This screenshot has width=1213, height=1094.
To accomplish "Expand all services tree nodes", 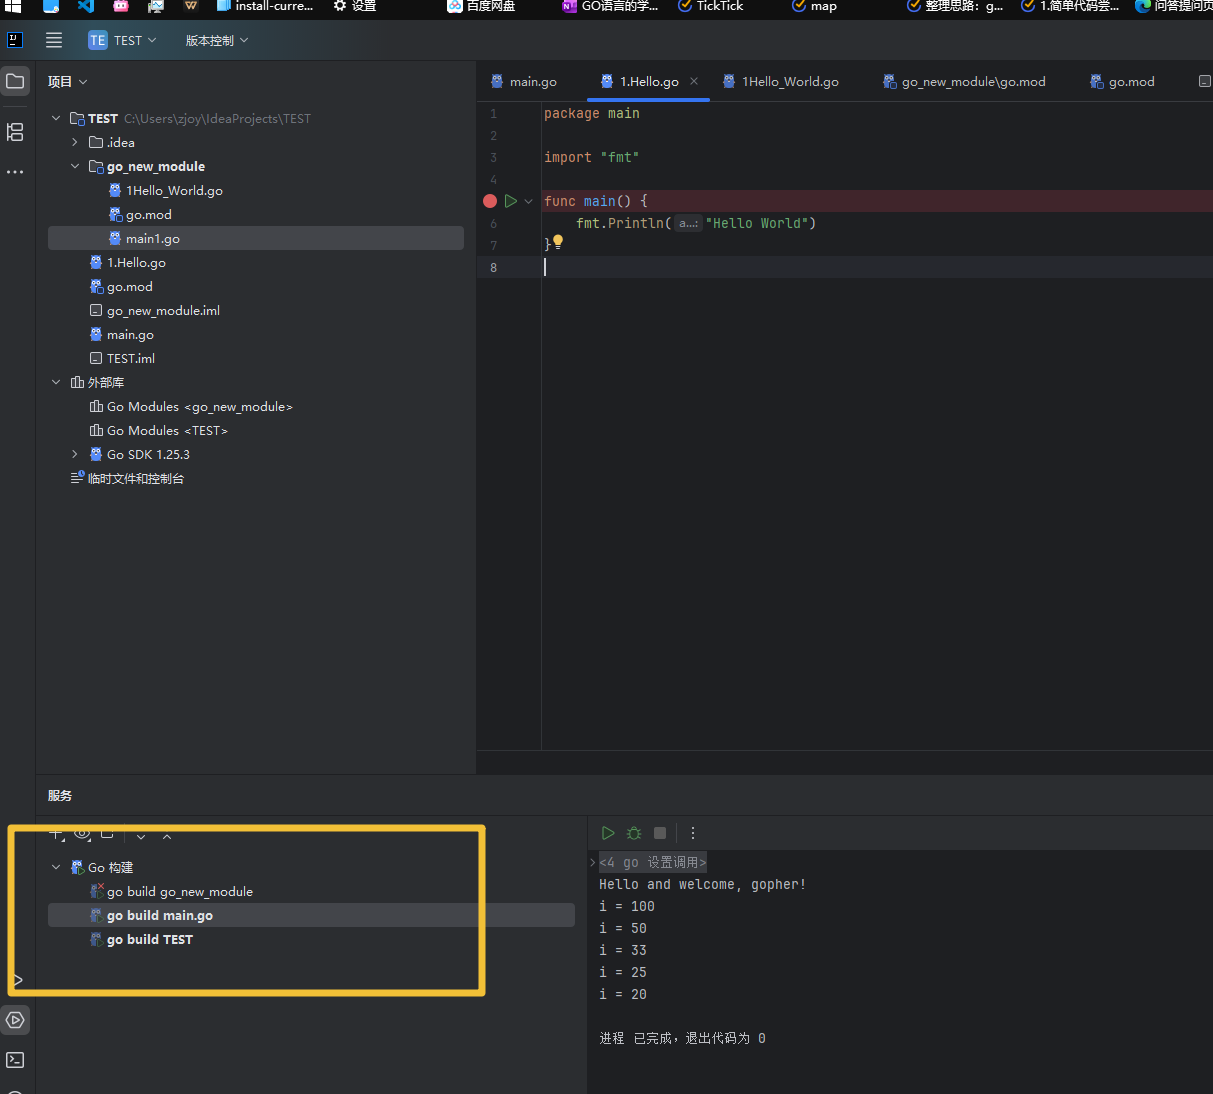I will pyautogui.click(x=141, y=836).
